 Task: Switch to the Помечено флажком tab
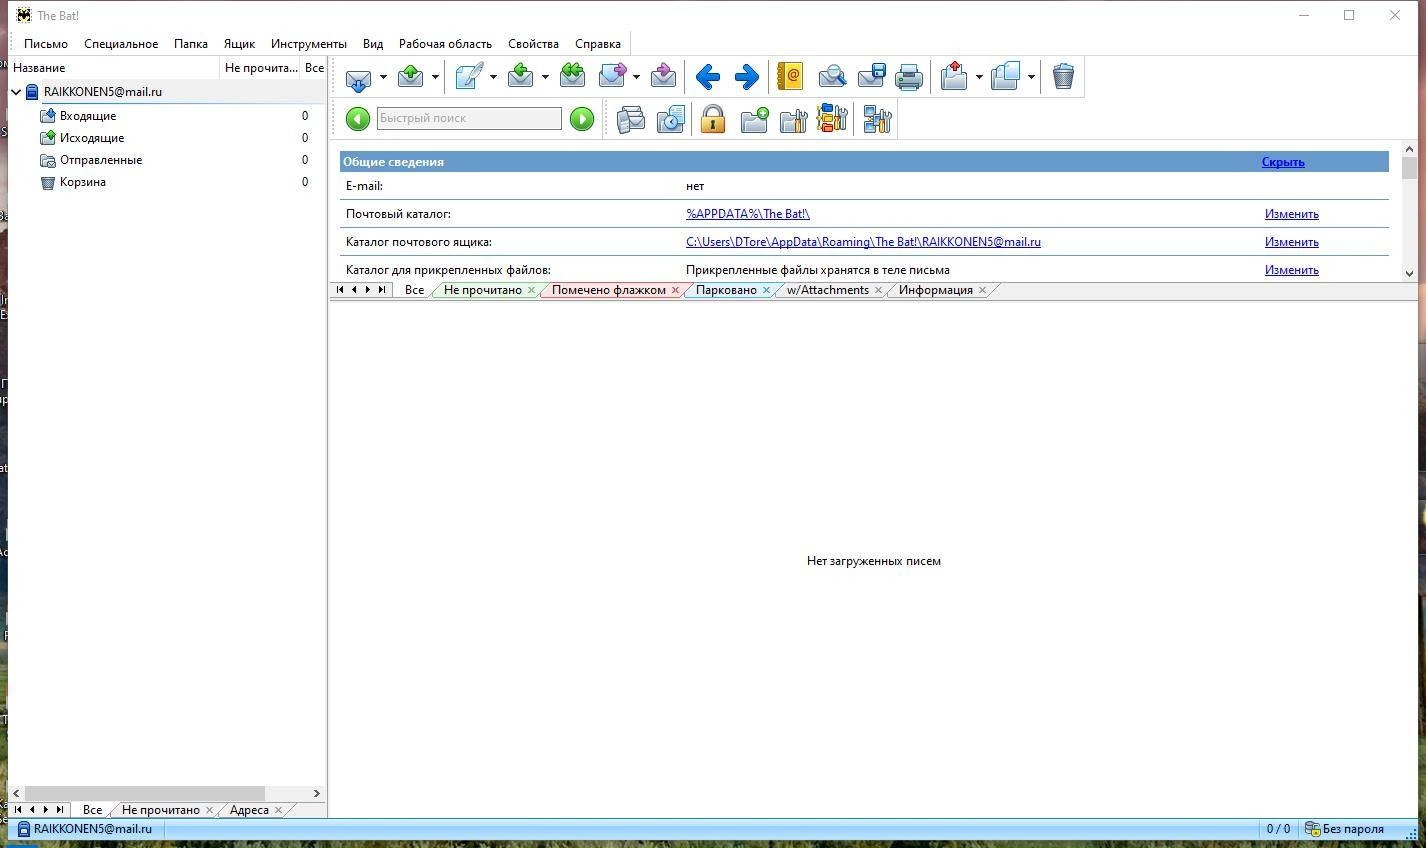[608, 290]
